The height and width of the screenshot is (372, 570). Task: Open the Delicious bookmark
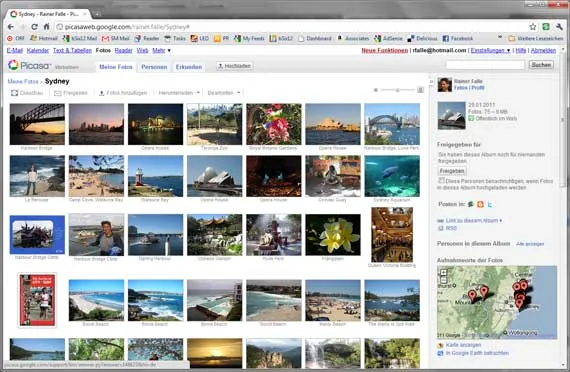click(x=422, y=38)
